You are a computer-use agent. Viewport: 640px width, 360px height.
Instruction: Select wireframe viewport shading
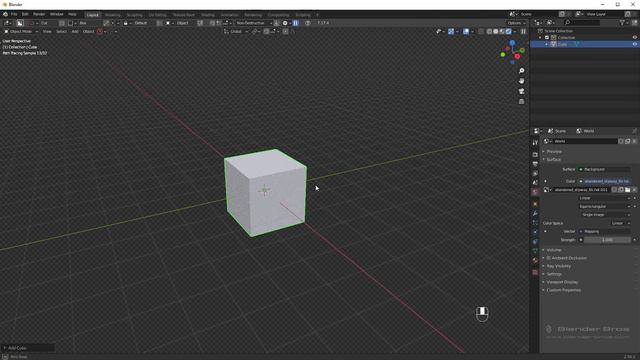pyautogui.click(x=489, y=31)
